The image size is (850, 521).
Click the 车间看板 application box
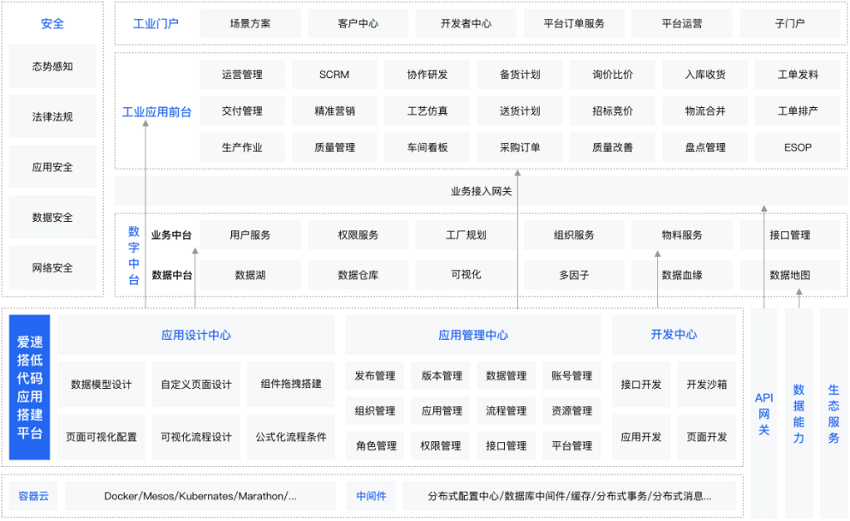pos(427,147)
